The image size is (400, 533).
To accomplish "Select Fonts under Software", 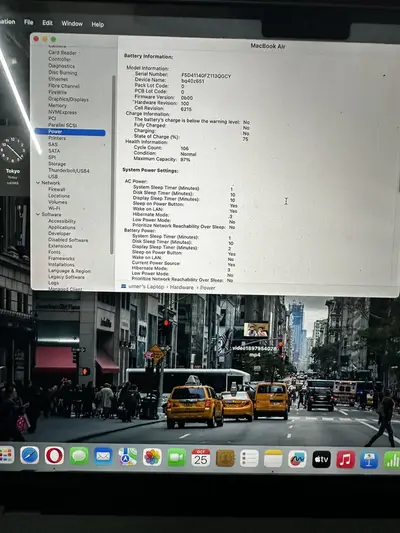I will [x=54, y=252].
